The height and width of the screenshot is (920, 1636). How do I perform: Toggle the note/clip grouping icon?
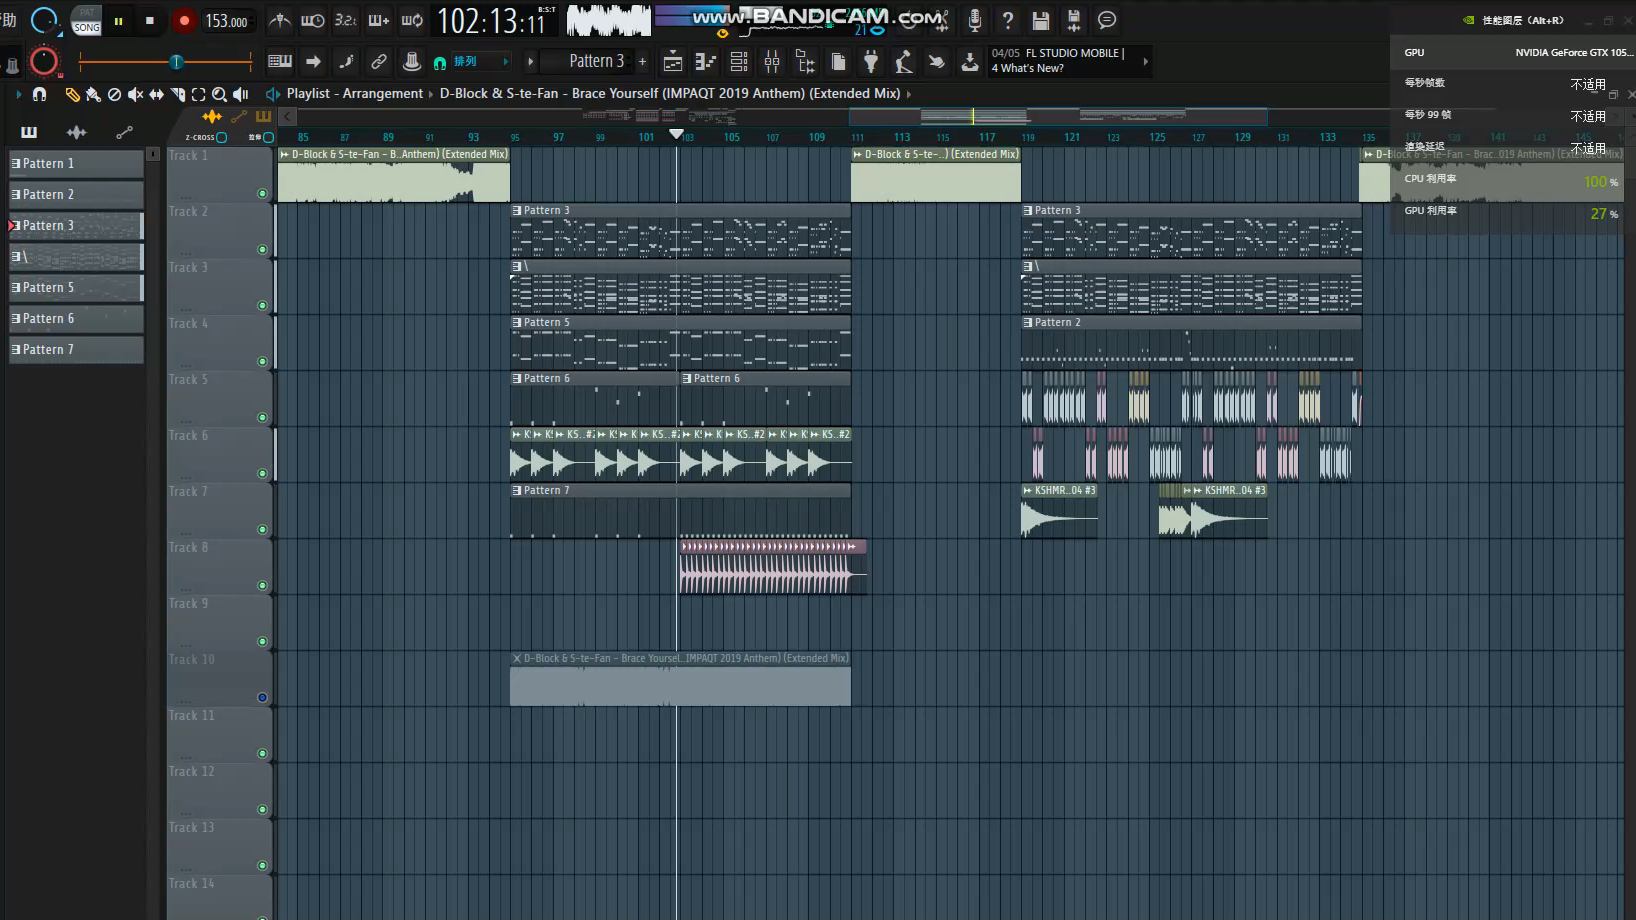(346, 62)
